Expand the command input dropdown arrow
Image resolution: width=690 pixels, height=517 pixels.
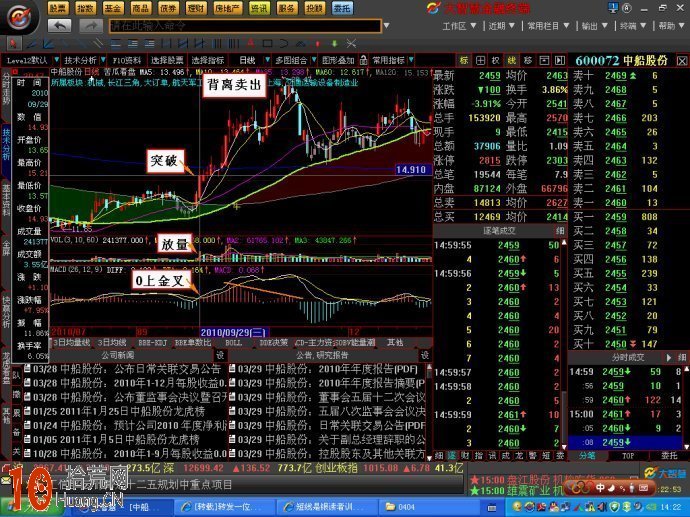click(x=386, y=26)
